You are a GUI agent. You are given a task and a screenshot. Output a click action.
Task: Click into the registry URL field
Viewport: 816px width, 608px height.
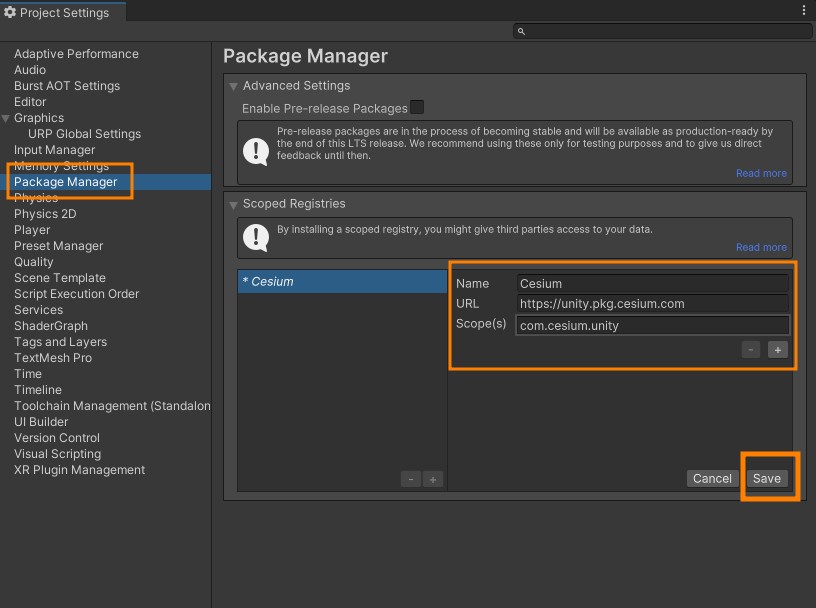tap(653, 304)
